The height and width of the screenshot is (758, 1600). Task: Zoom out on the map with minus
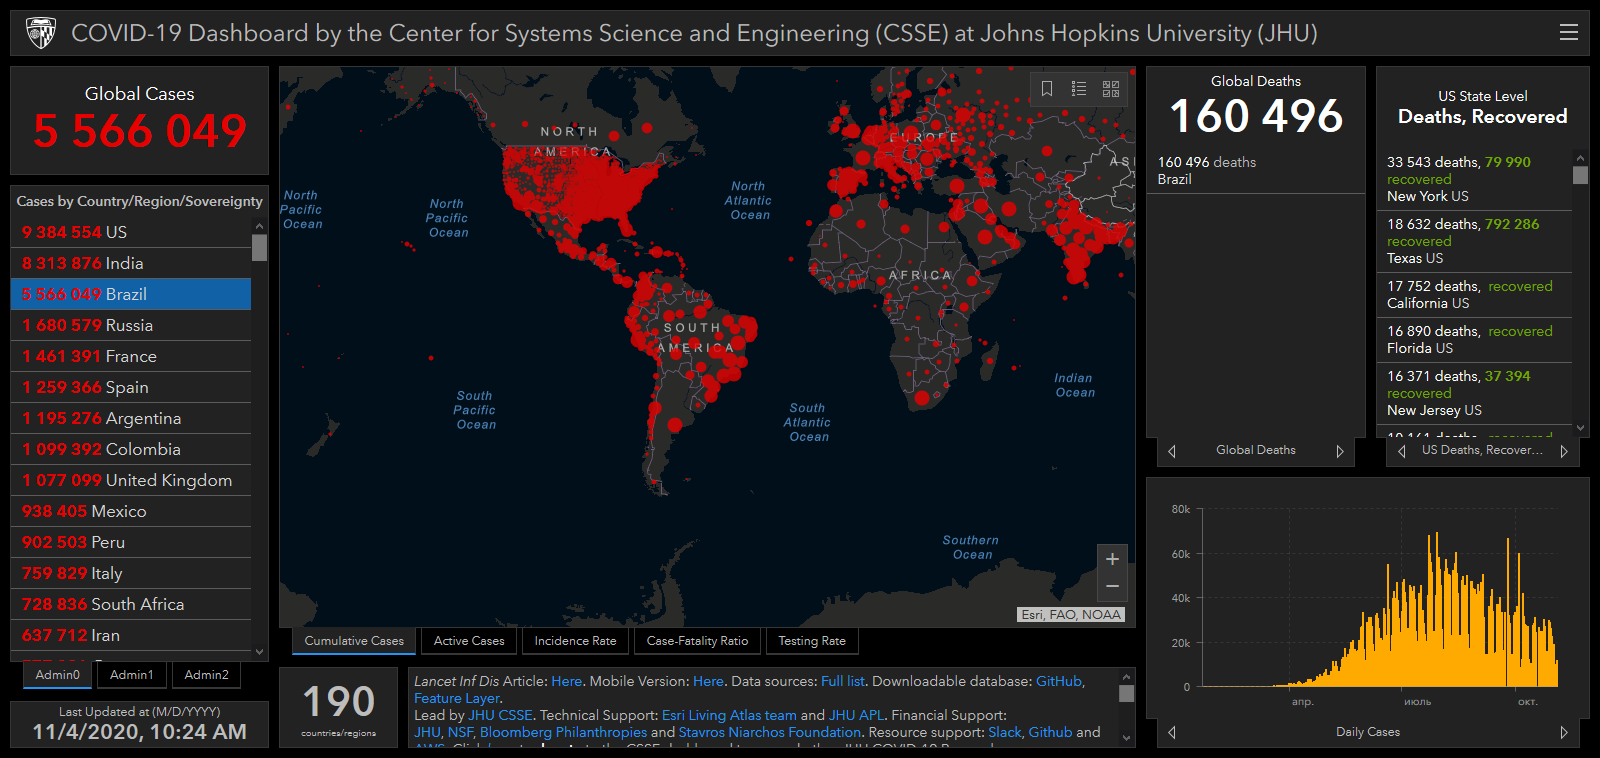[1112, 586]
